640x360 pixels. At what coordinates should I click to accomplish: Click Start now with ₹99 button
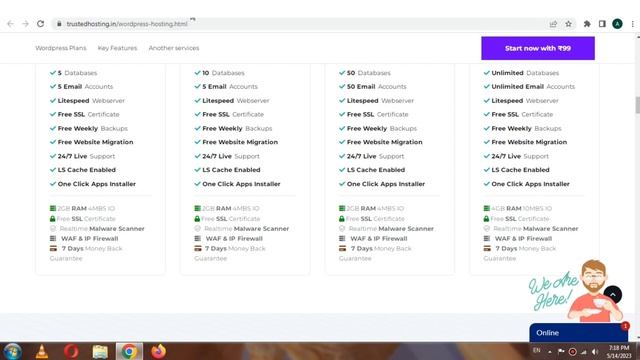(538, 48)
